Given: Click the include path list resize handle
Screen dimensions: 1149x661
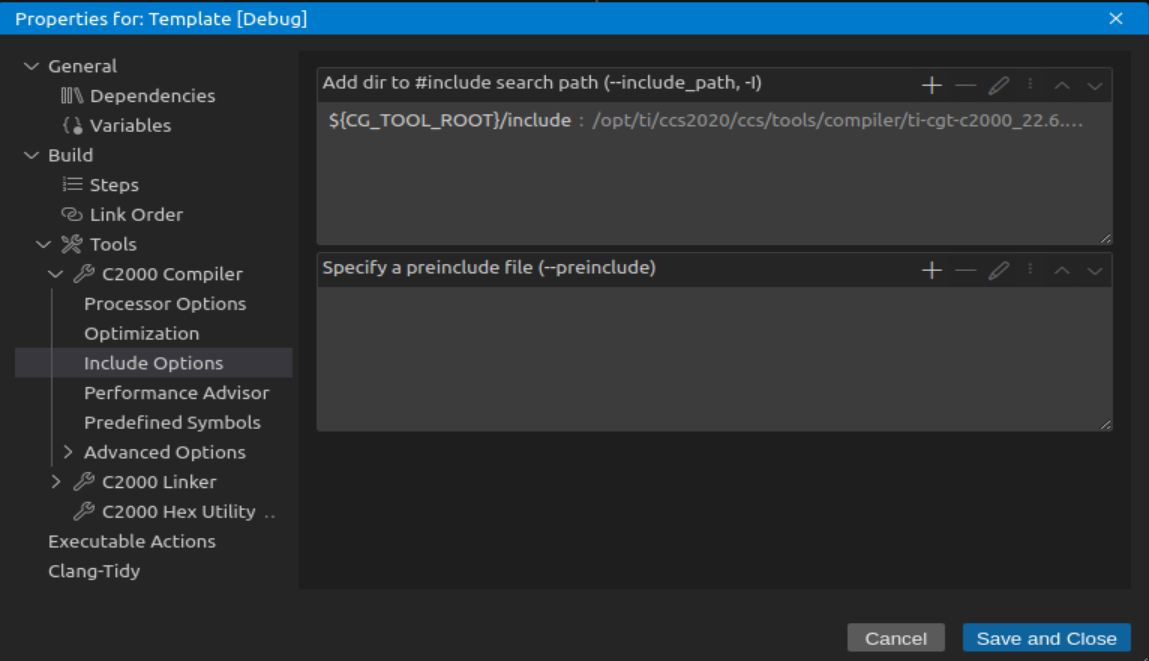Looking at the screenshot, I should tap(1105, 238).
